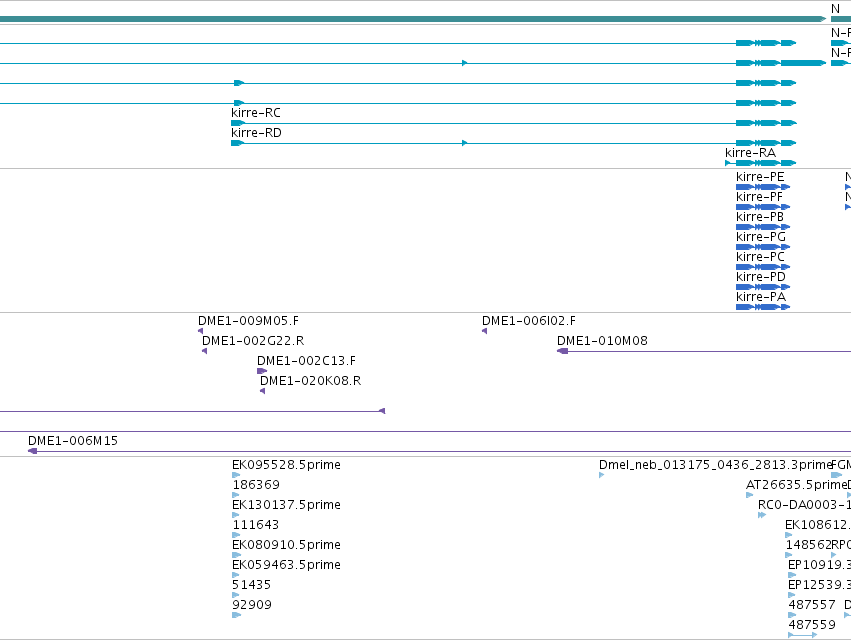
Task: Select the EK095528.5prime EST label
Action: [286, 465]
